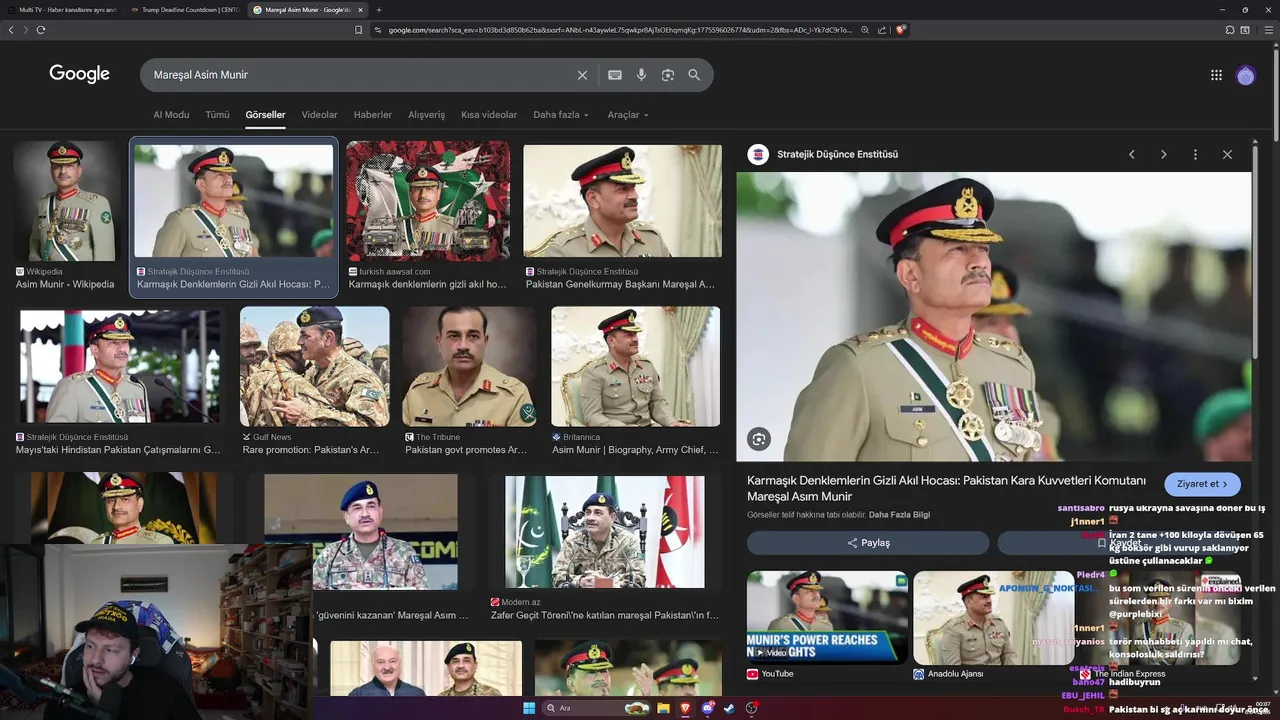Image resolution: width=1280 pixels, height=720 pixels.
Task: Show next image in preview panel
Action: [x=1163, y=154]
